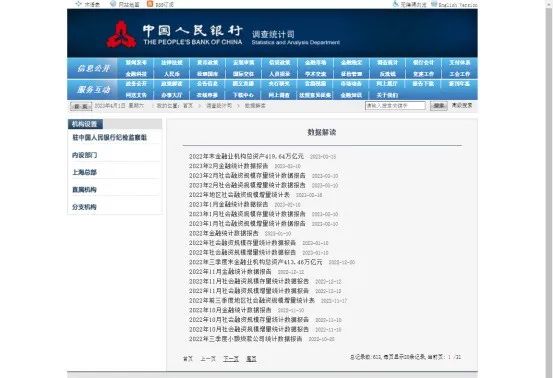Viewport: 553px width, 378px height.
Task: Open the 央行研究 navigation item
Action: point(279,84)
